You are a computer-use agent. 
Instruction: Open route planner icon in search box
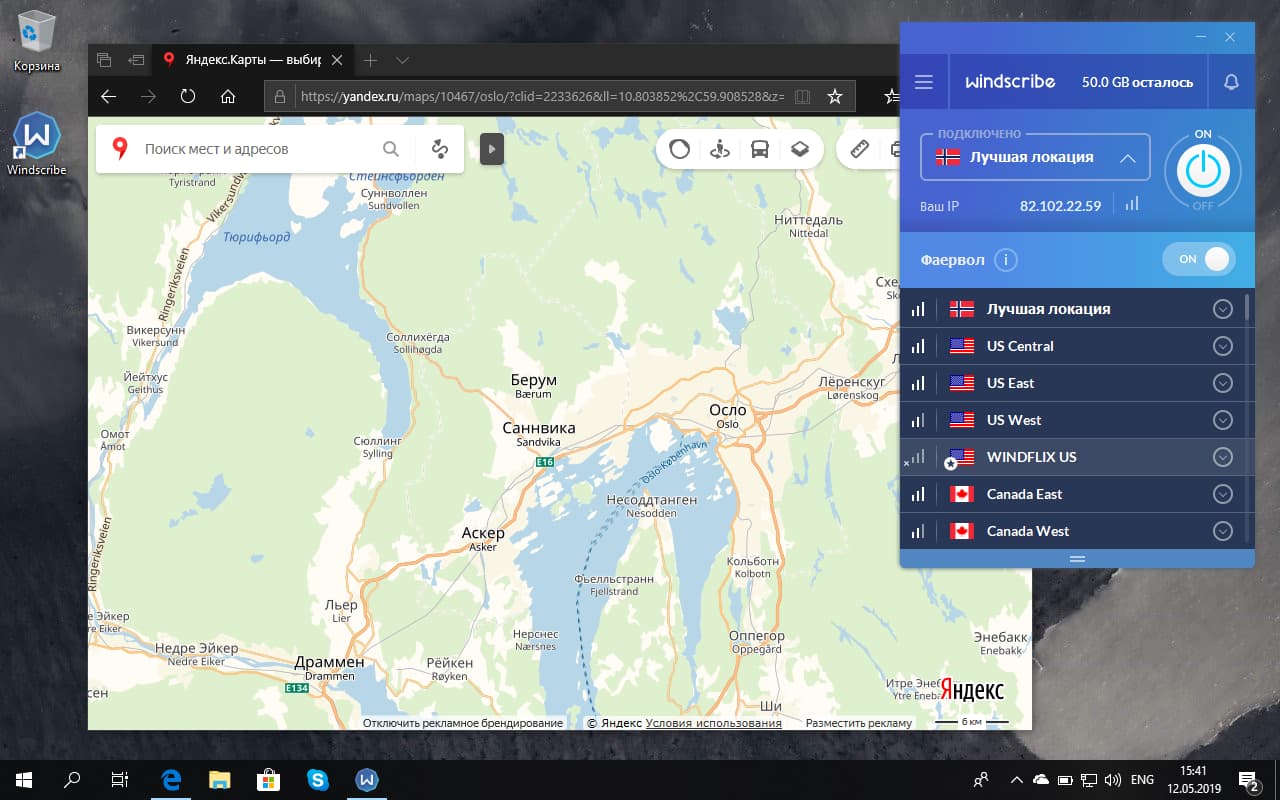coord(439,149)
